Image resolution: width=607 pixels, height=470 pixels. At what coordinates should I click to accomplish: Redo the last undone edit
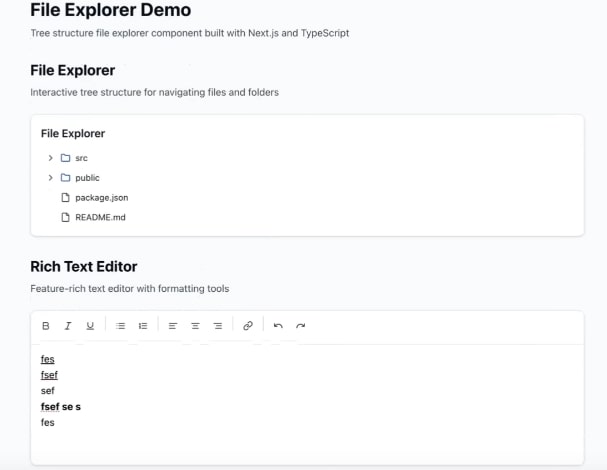(x=300, y=326)
